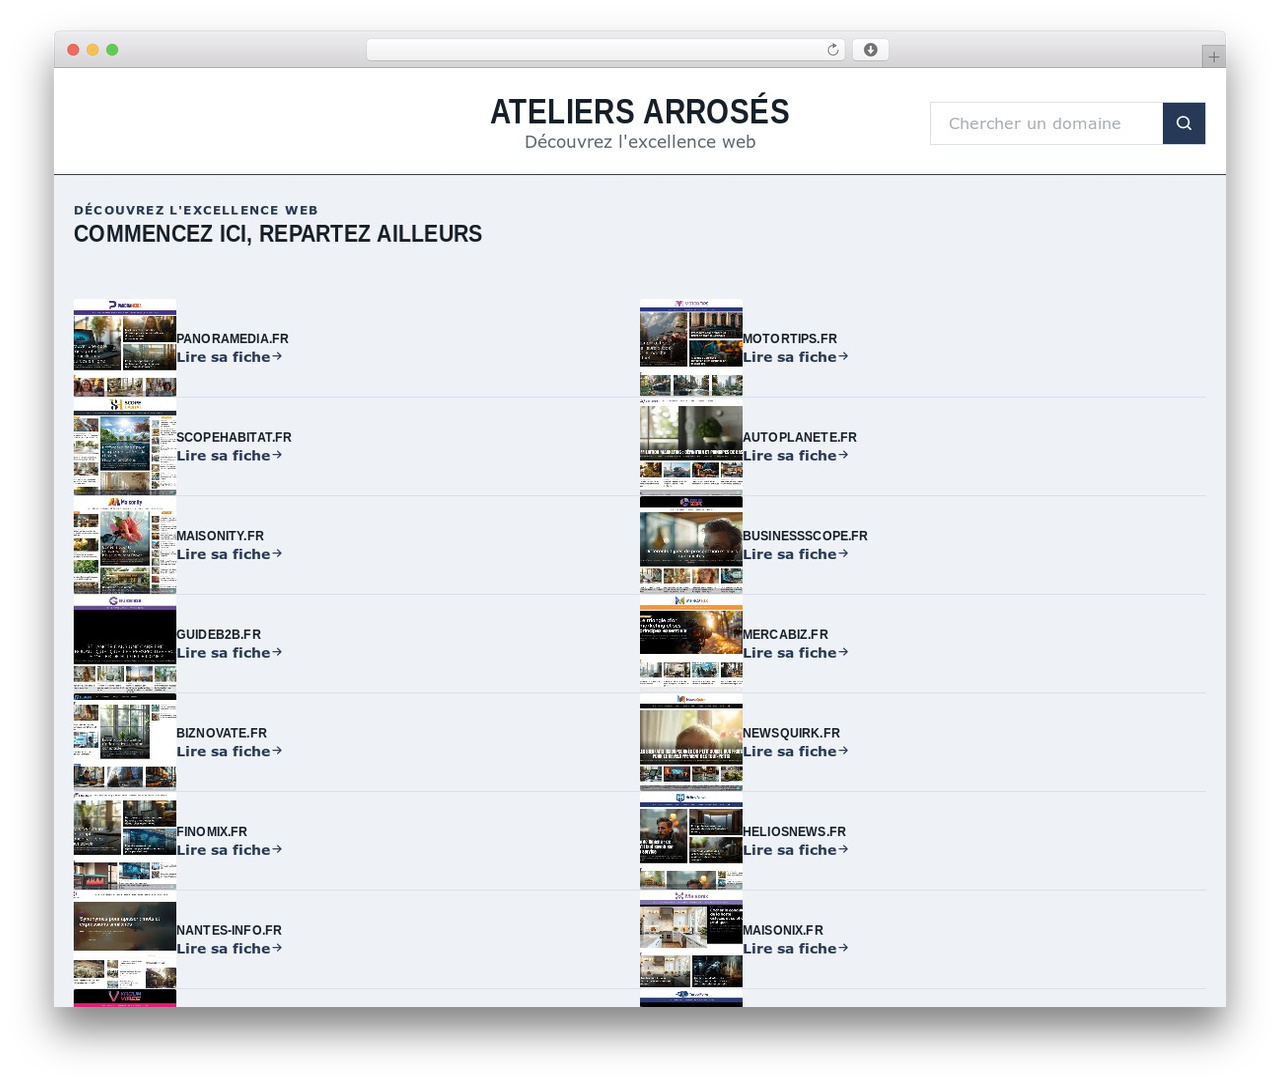
Task: Click the BIZNOVATE.FR site thumbnail
Action: [125, 742]
